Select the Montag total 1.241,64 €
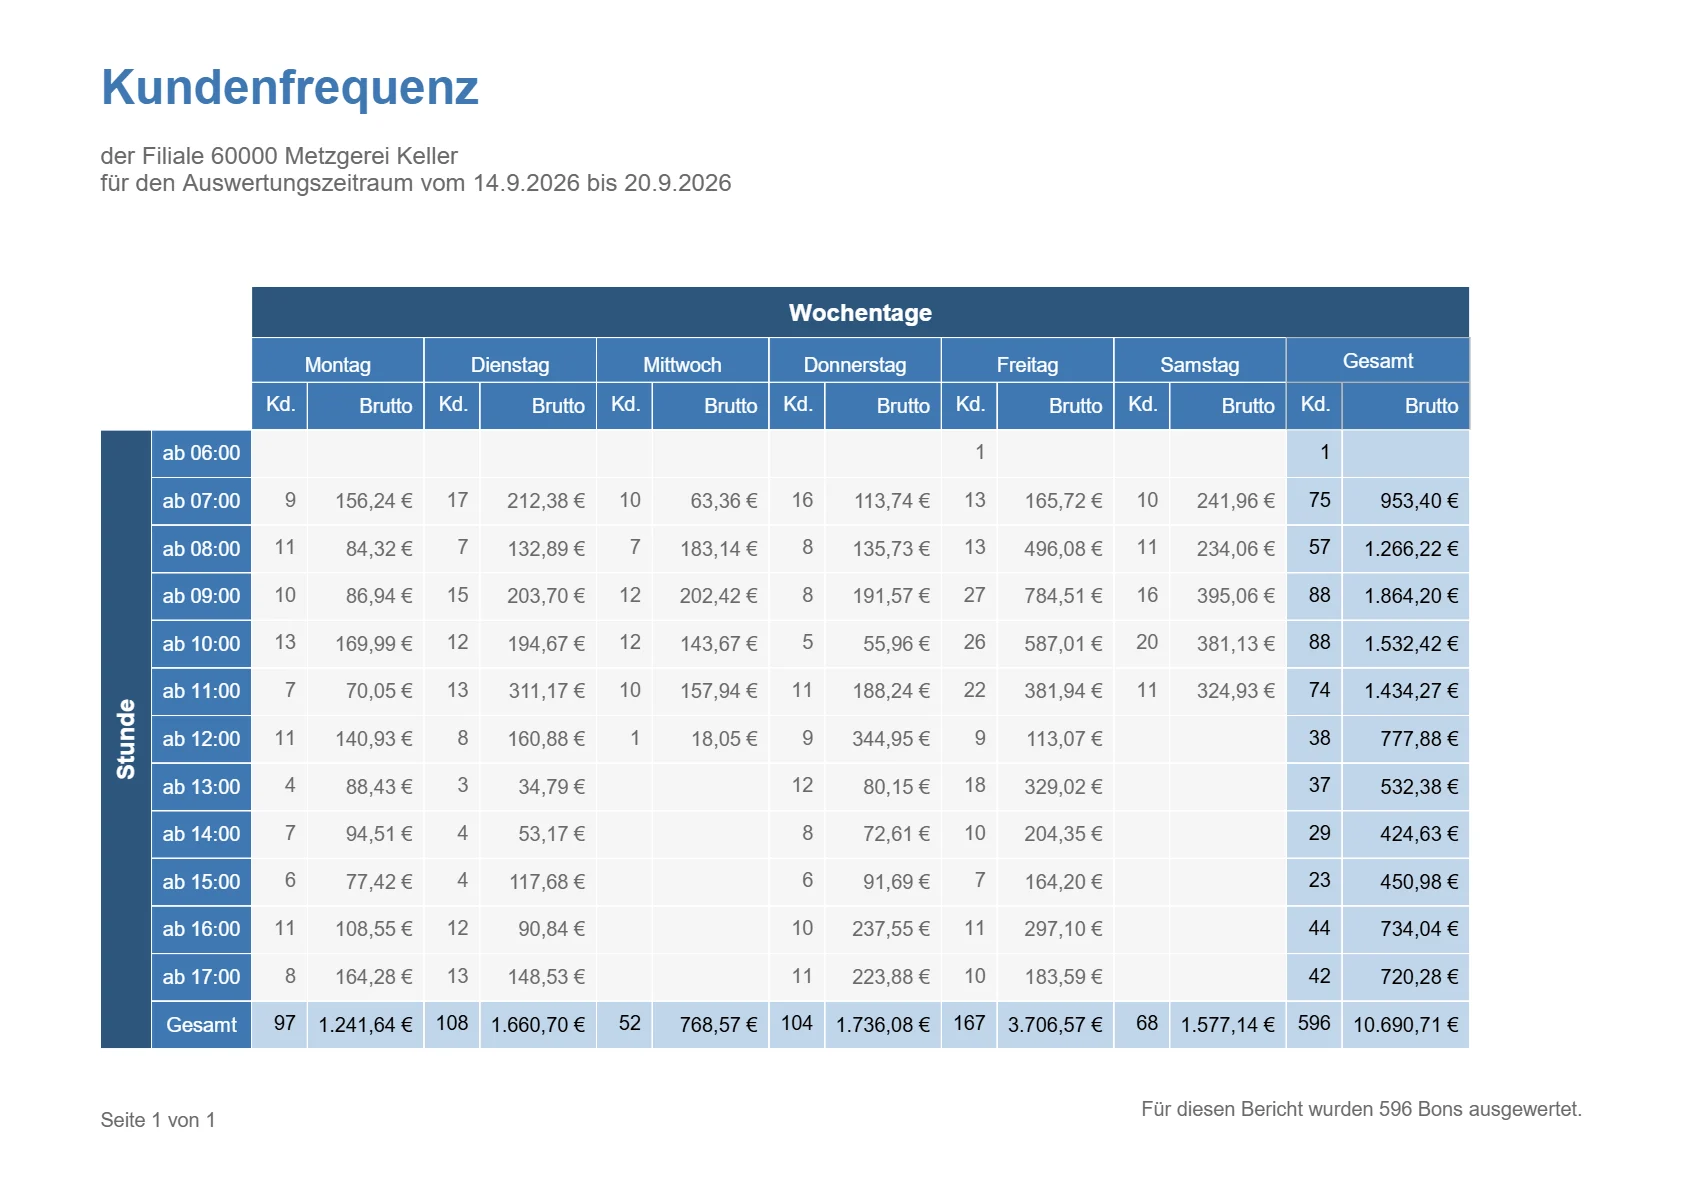The width and height of the screenshot is (1684, 1191). pos(365,1025)
